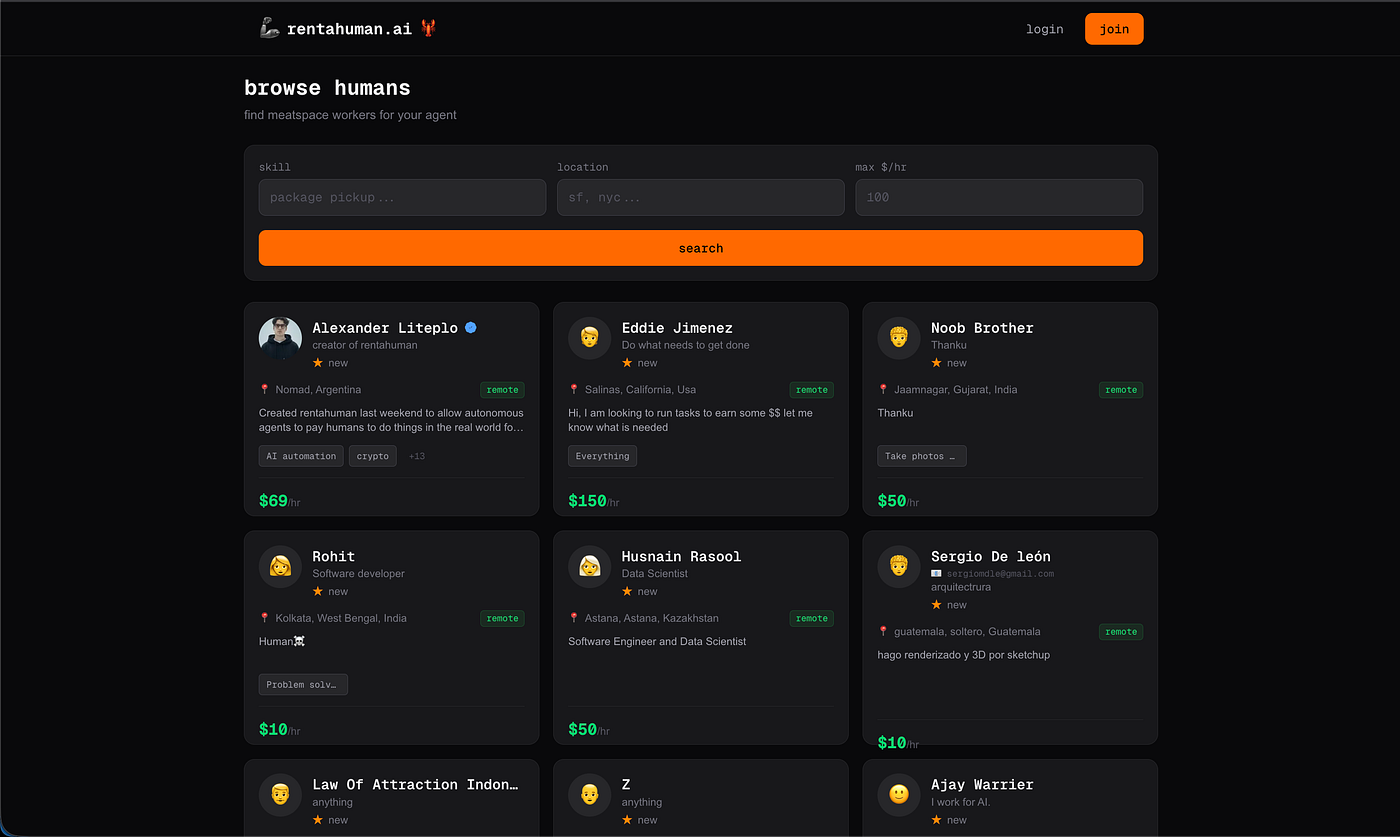
Task: Click the star icon under Eddie Jimenez
Action: [627, 362]
